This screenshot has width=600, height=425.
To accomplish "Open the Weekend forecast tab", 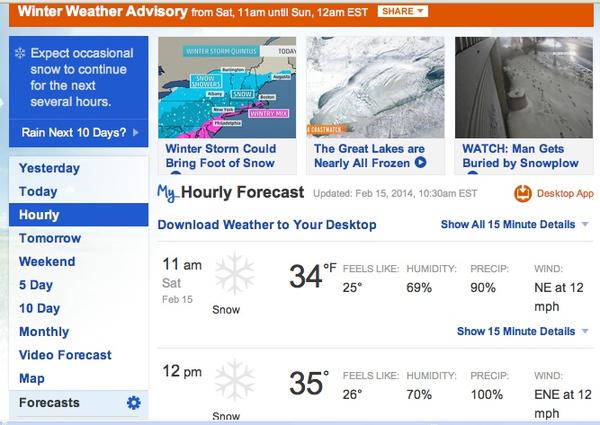I will [x=46, y=261].
